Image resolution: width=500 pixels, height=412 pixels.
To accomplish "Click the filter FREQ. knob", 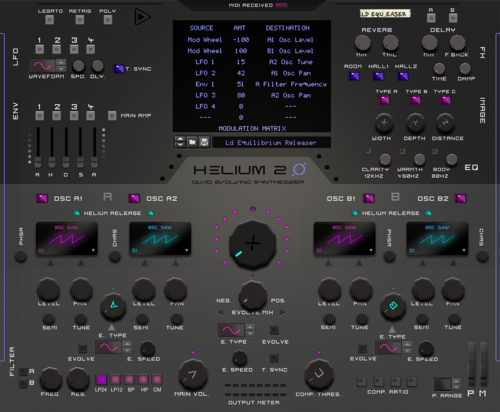I will 51,379.
